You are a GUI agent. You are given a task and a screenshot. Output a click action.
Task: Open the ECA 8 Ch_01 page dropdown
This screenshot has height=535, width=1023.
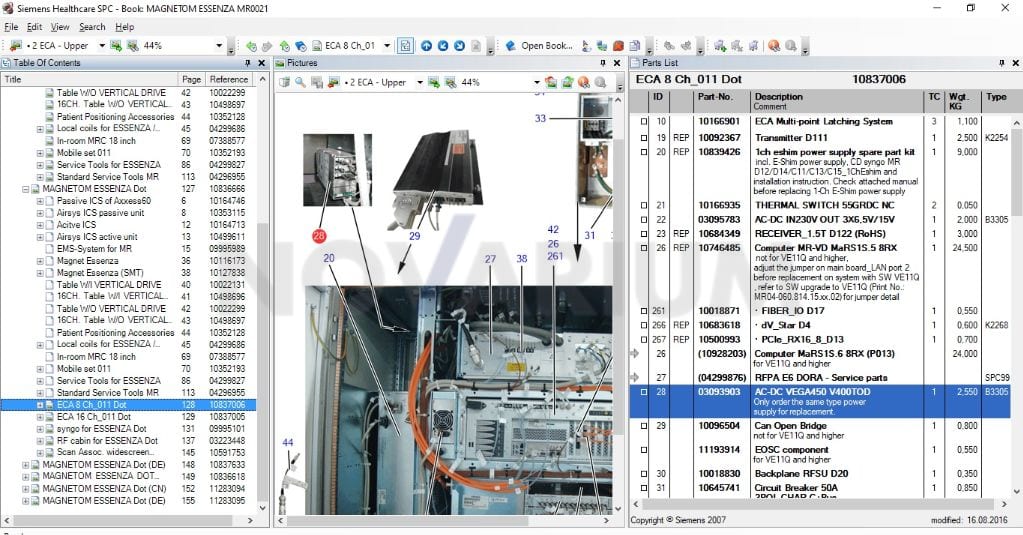tap(387, 46)
